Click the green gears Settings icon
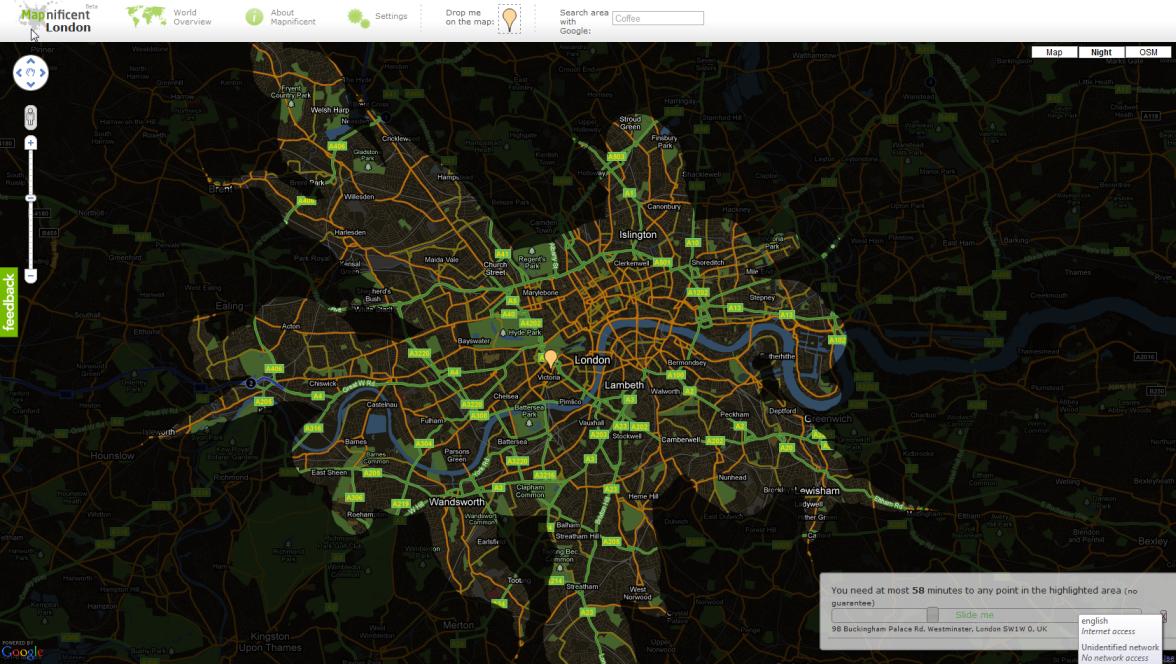Viewport: 1176px width, 664px height. [358, 17]
